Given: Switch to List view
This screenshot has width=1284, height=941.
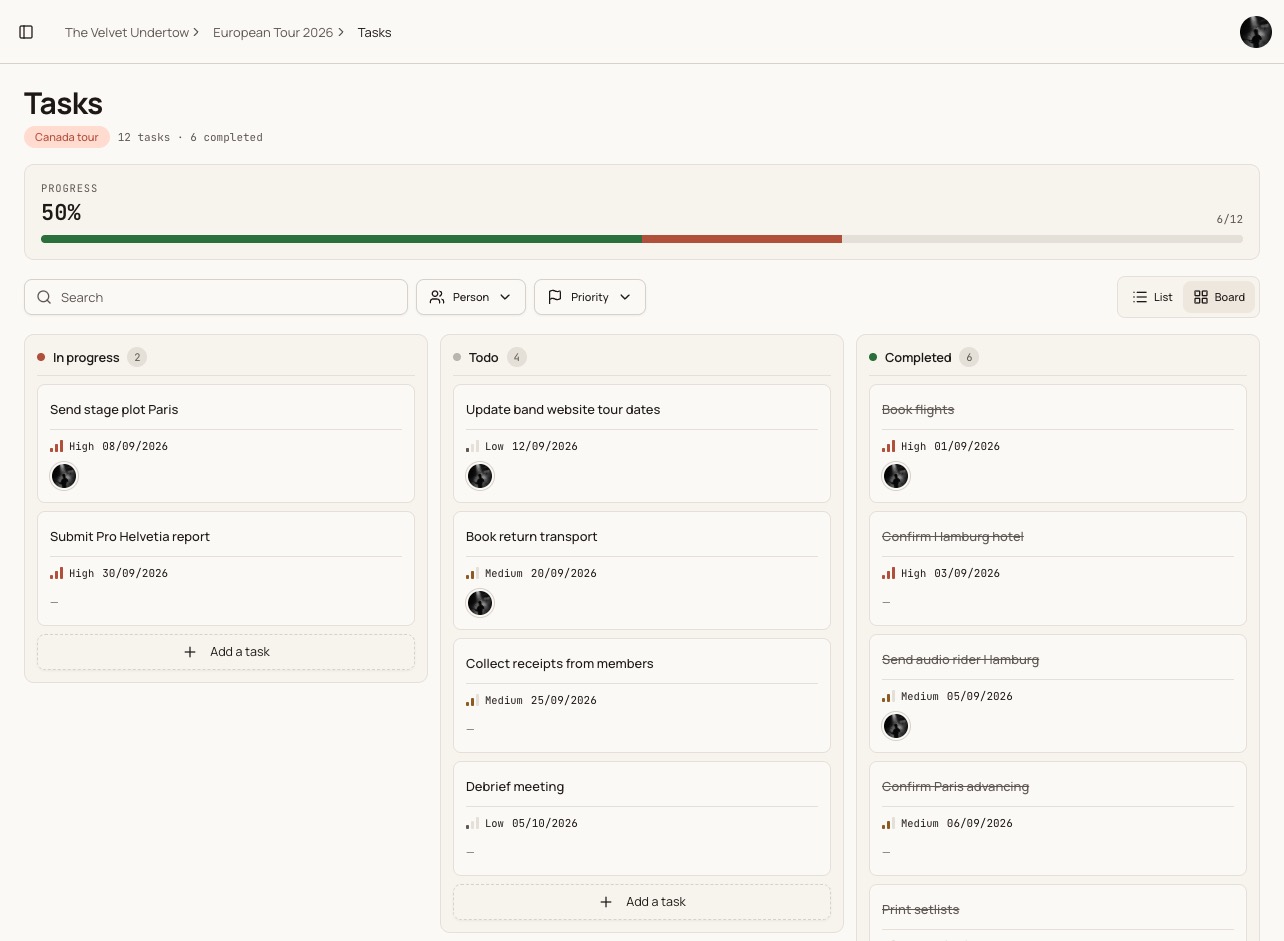Looking at the screenshot, I should click(x=1152, y=297).
